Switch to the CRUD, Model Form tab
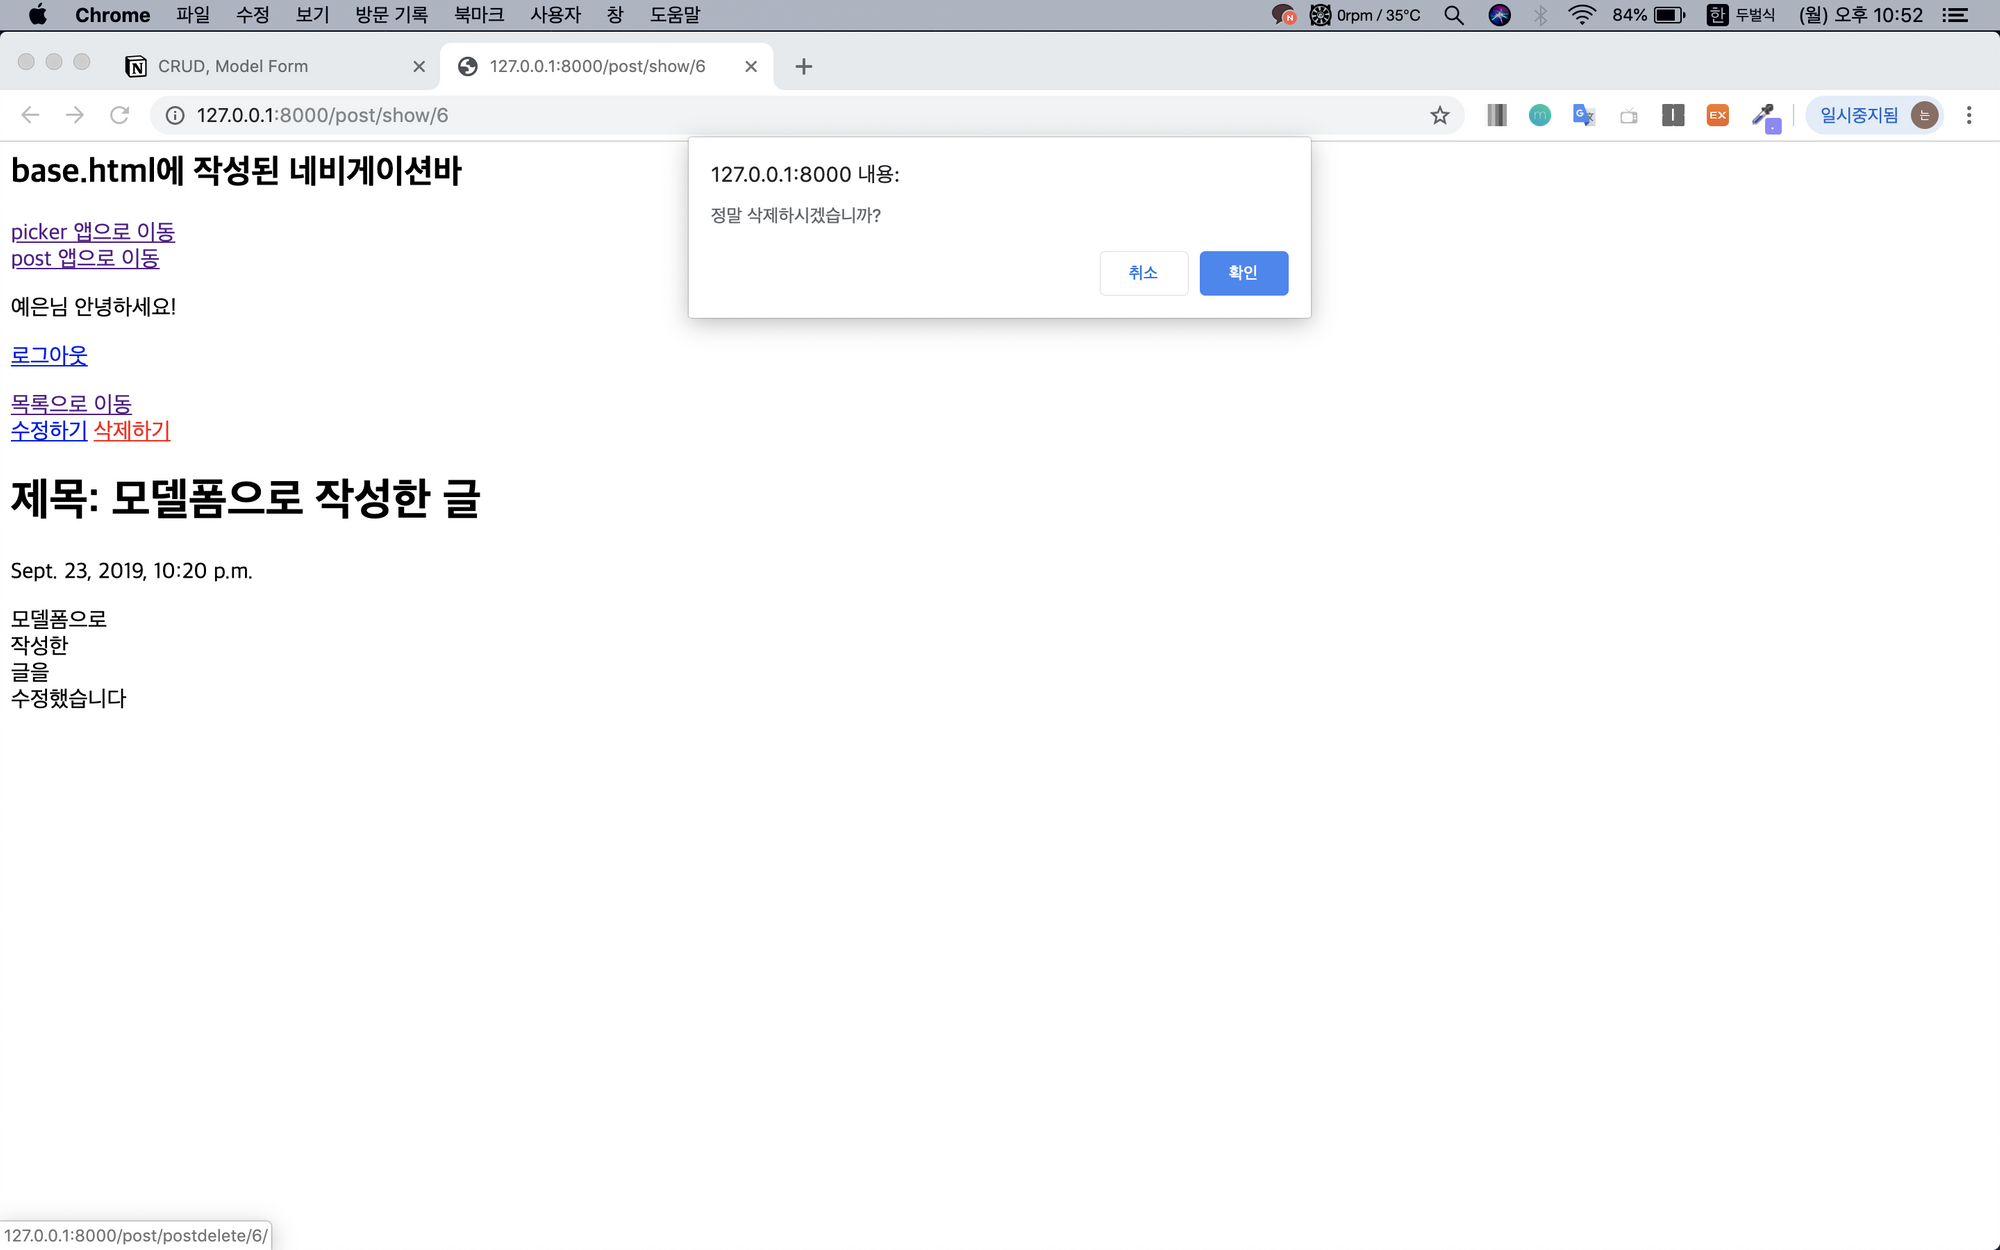The height and width of the screenshot is (1250, 2000). click(x=233, y=67)
